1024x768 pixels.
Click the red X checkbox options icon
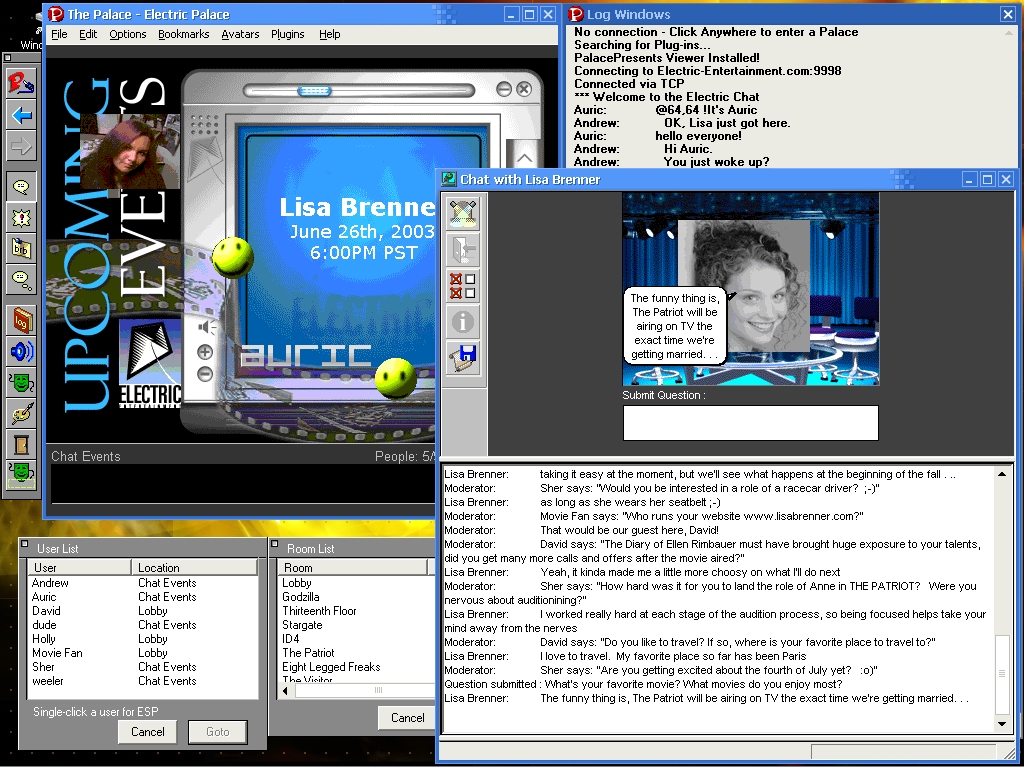463,286
